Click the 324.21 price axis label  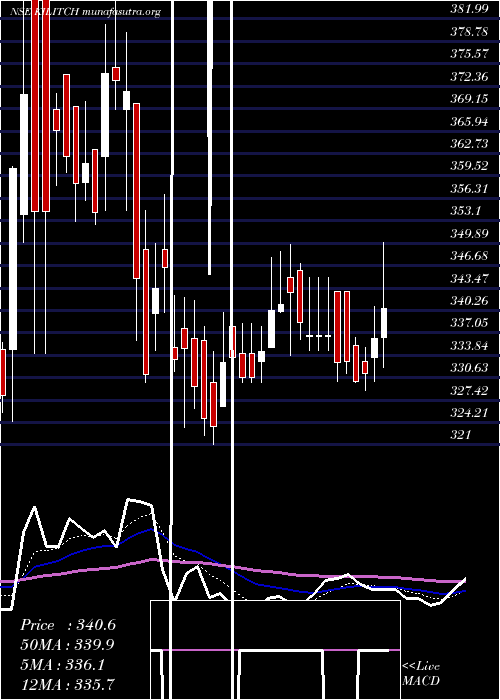point(469,412)
